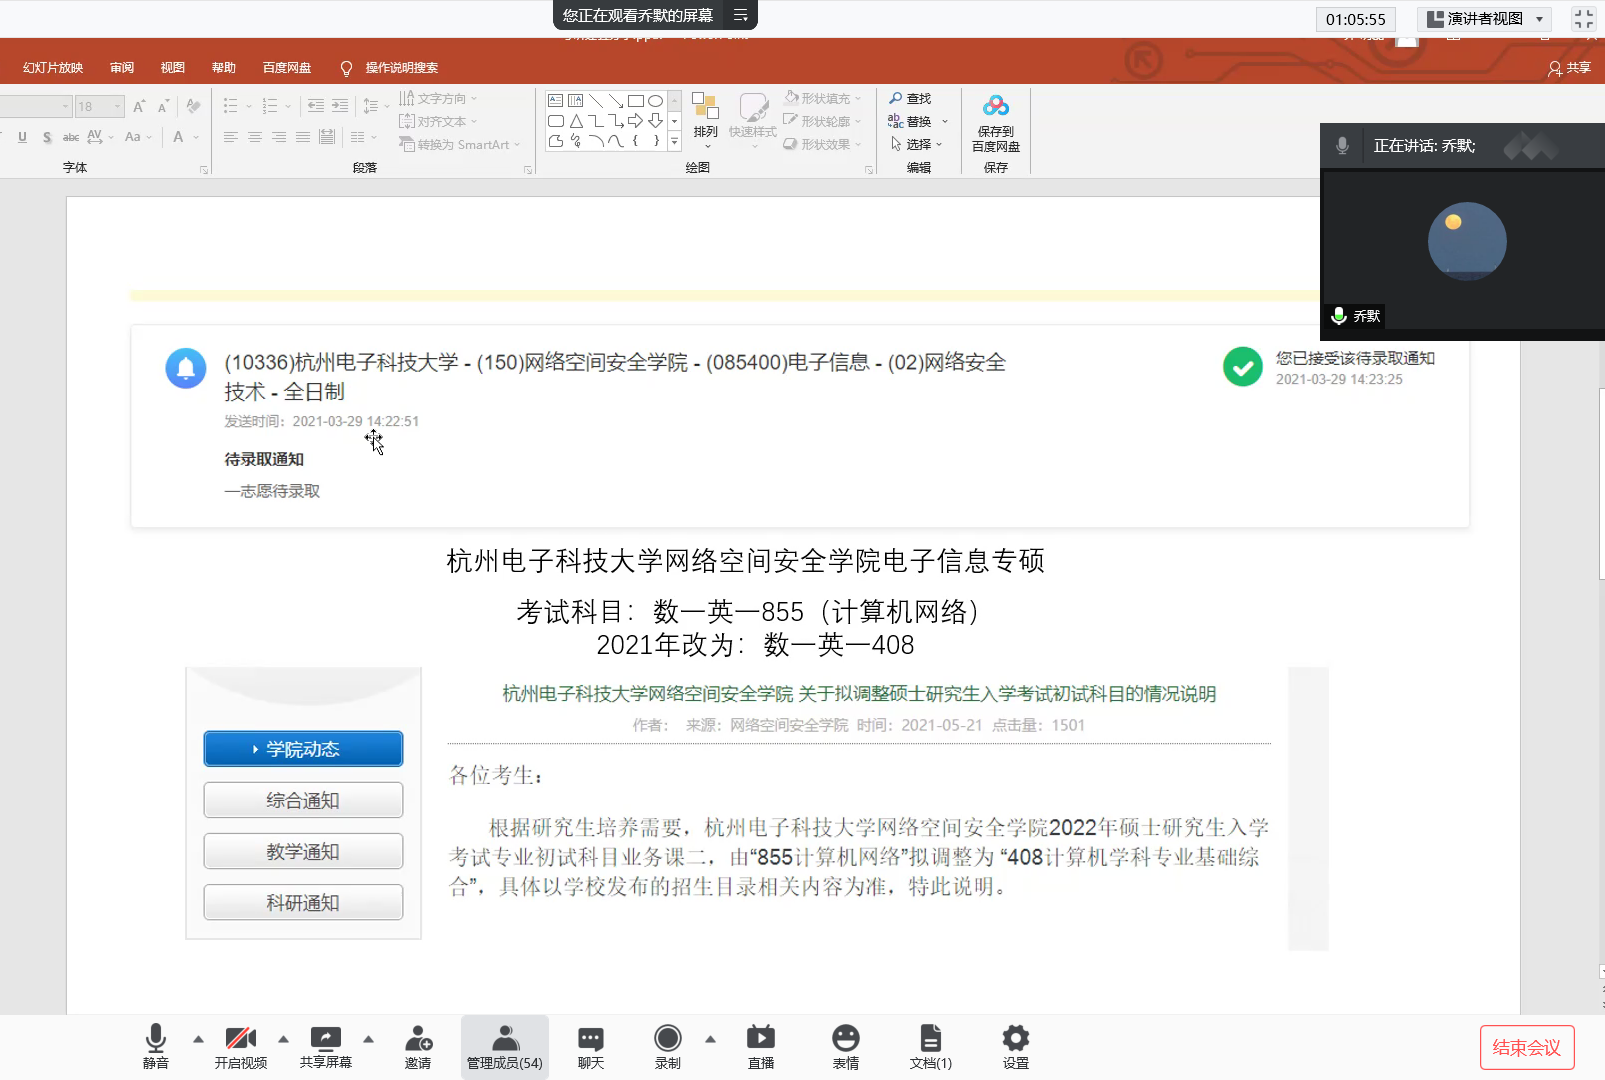Click the 操作说明搜索 search field

(401, 68)
